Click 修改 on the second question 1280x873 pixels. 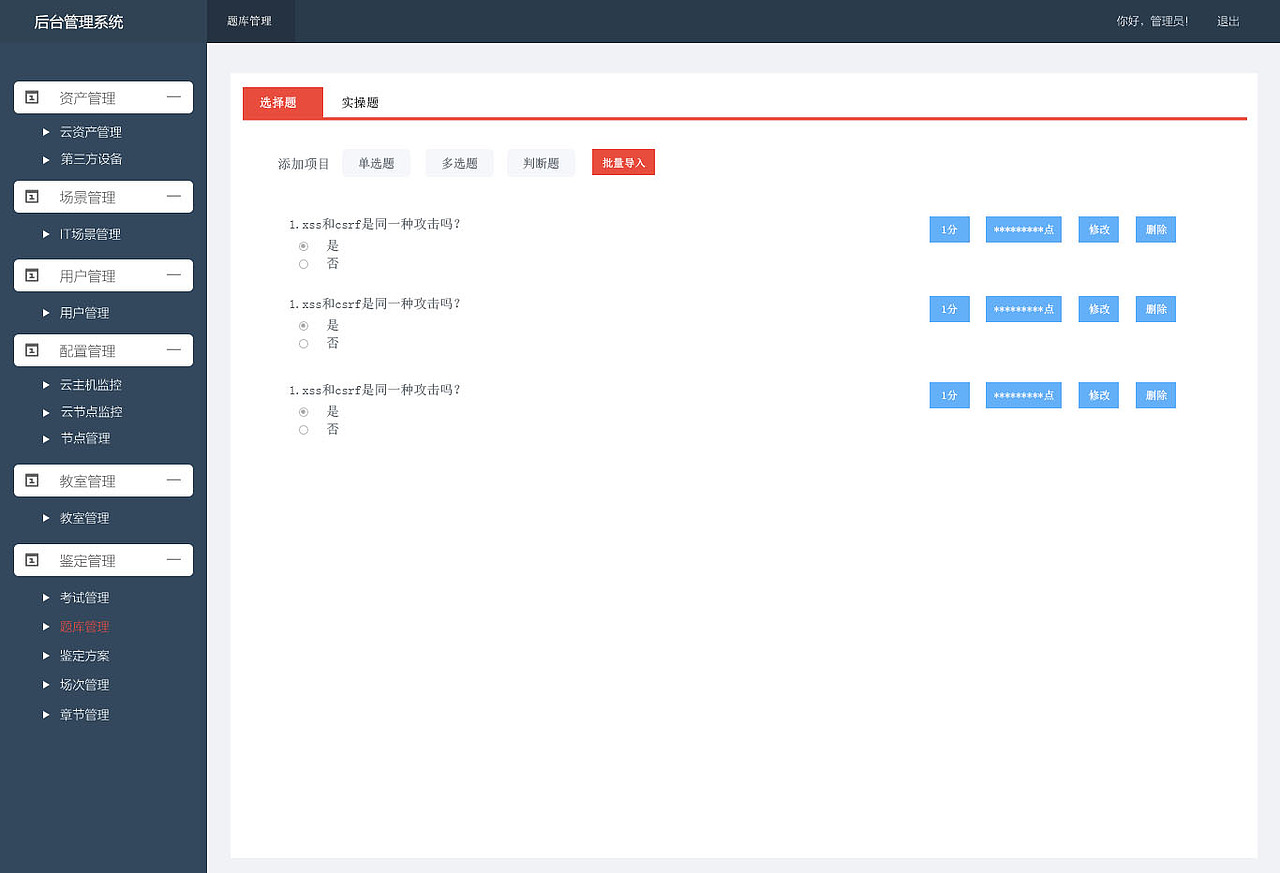1098,309
